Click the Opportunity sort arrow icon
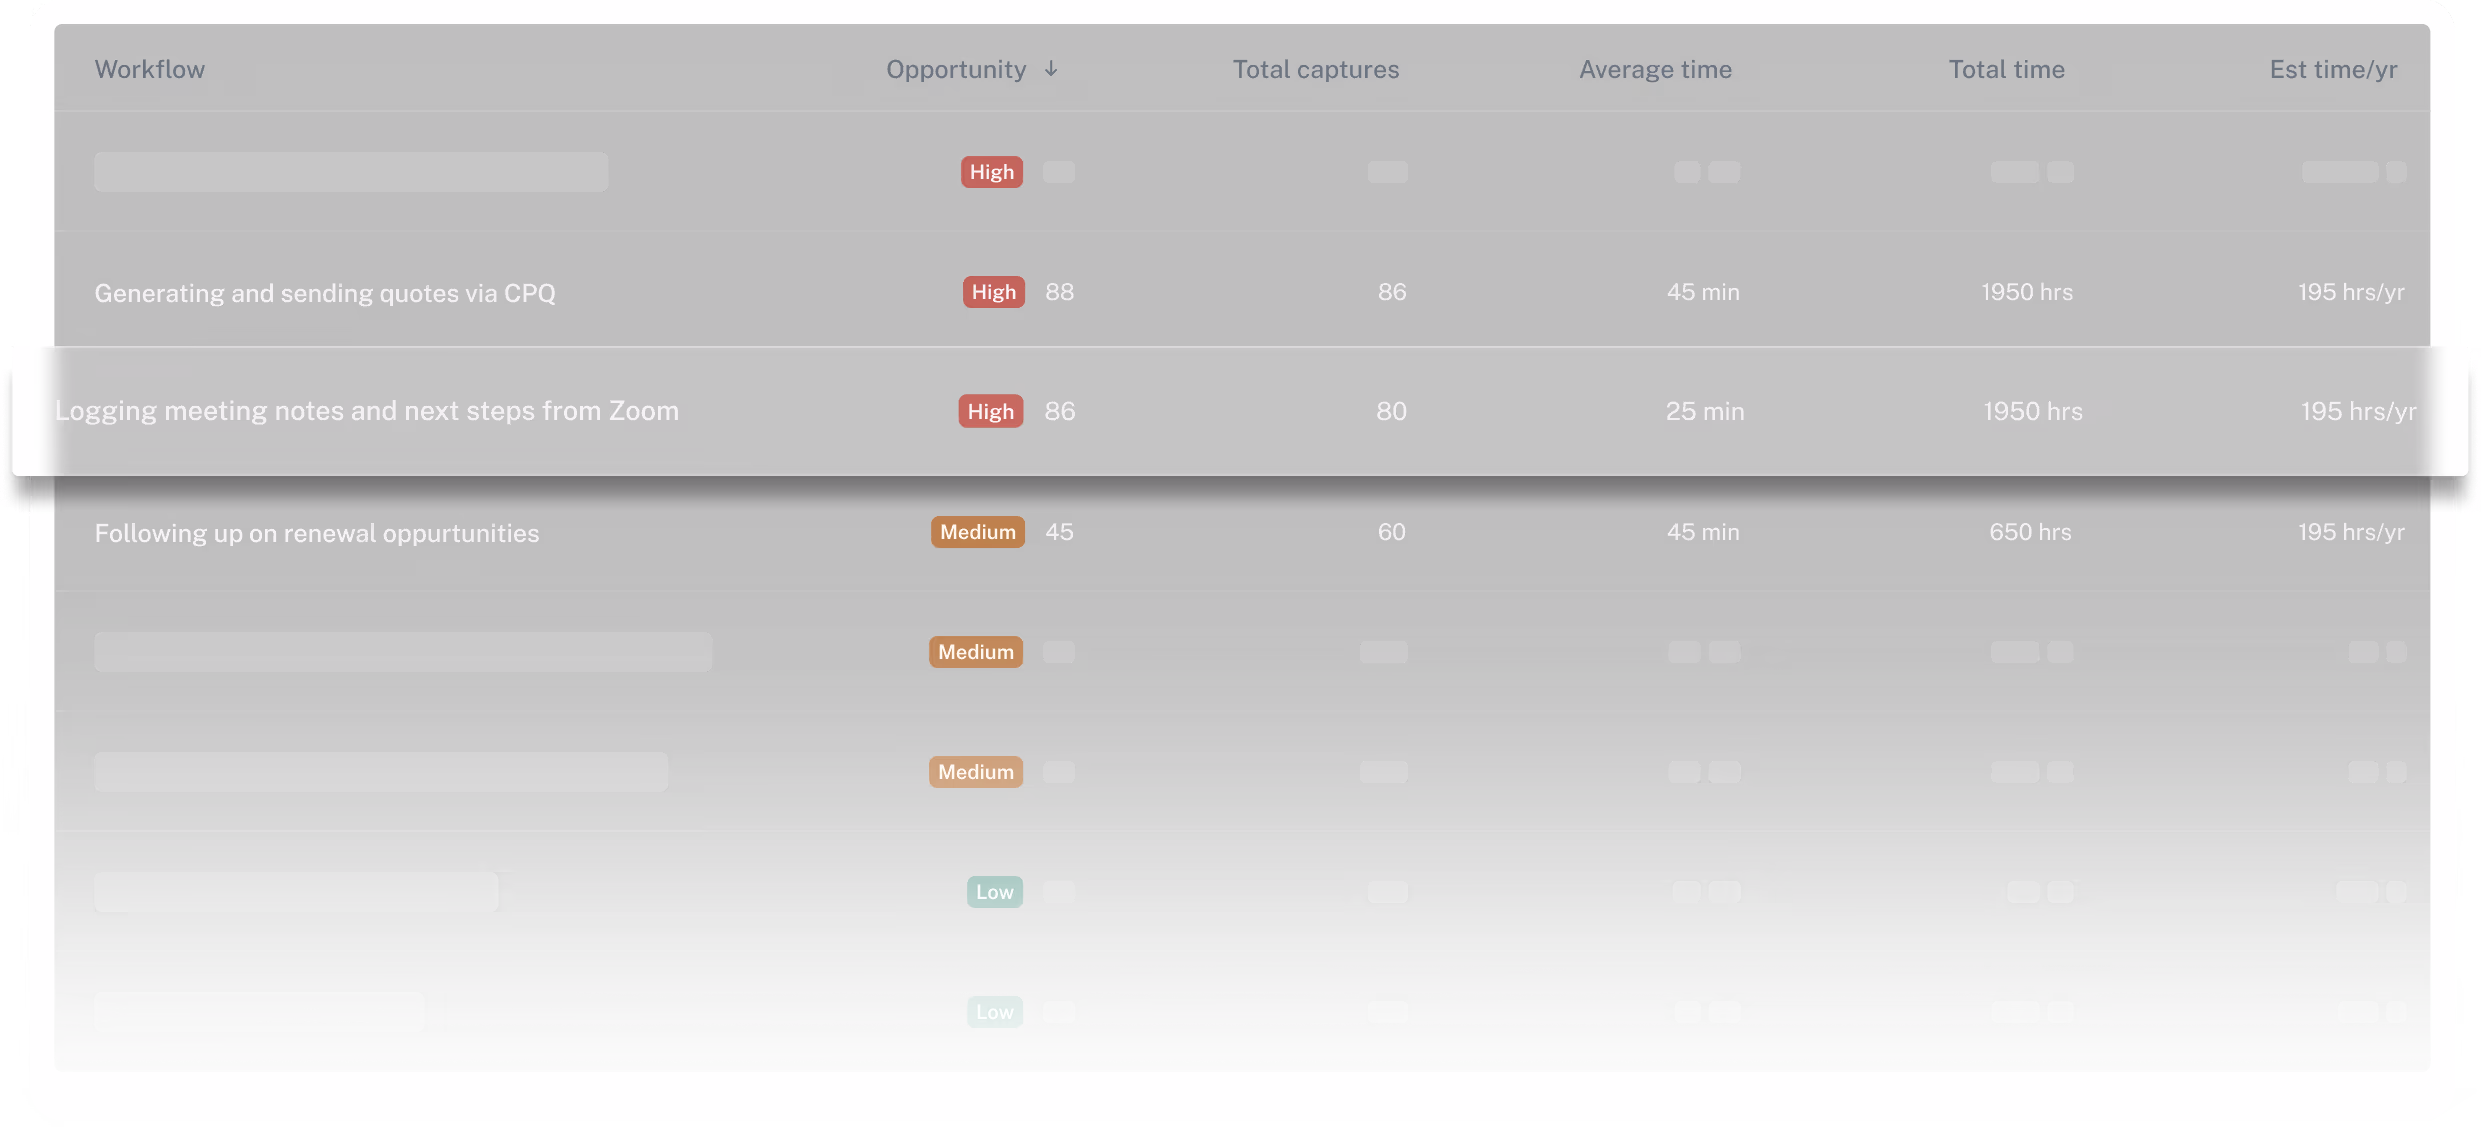Image resolution: width=2481 pixels, height=1132 pixels. point(1050,69)
